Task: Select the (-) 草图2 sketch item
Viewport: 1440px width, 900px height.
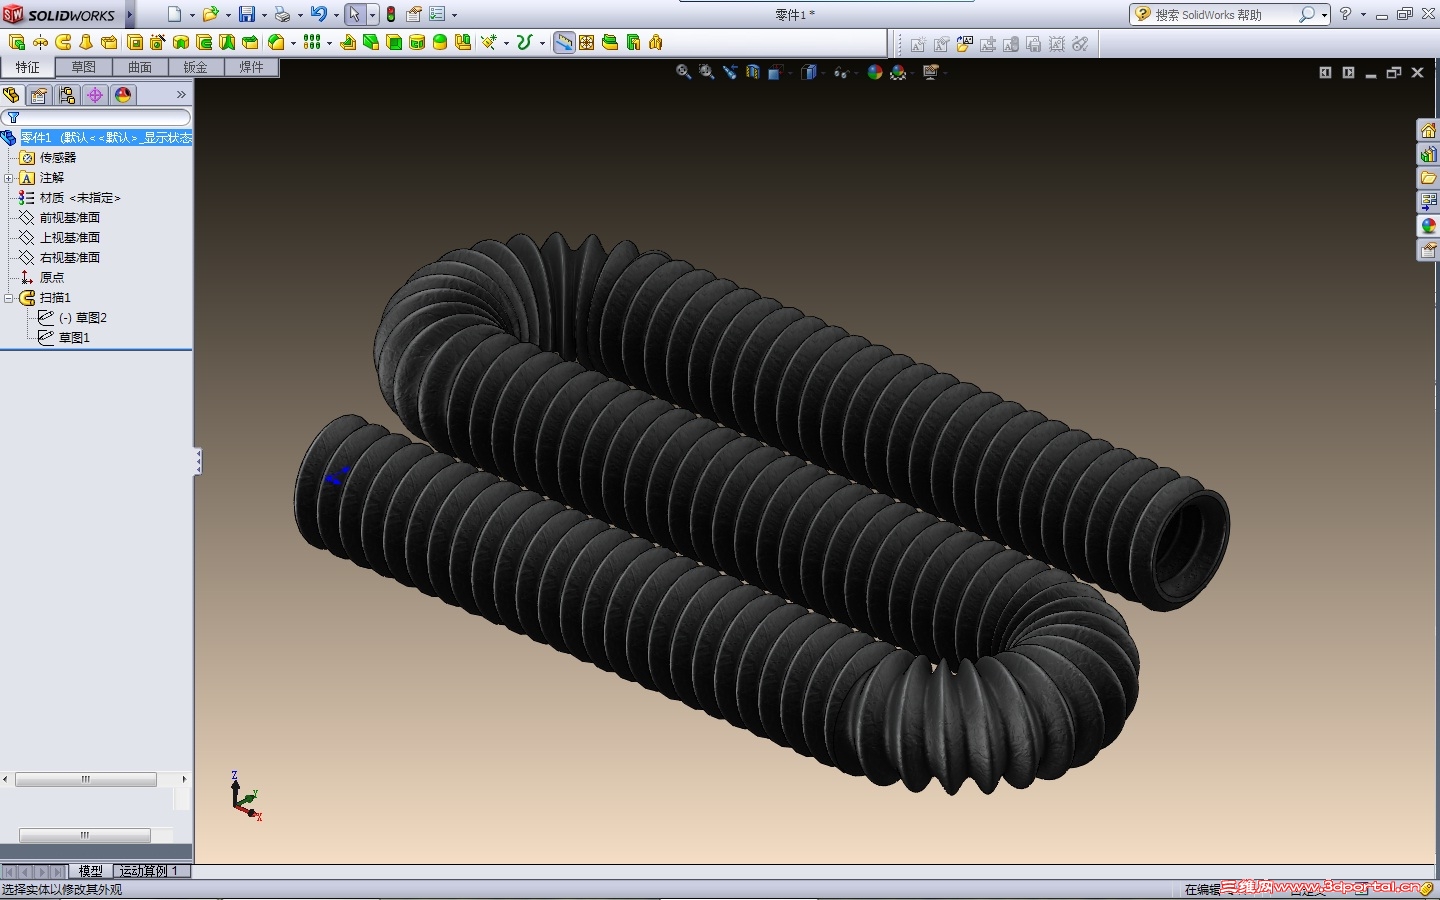Action: [72, 318]
